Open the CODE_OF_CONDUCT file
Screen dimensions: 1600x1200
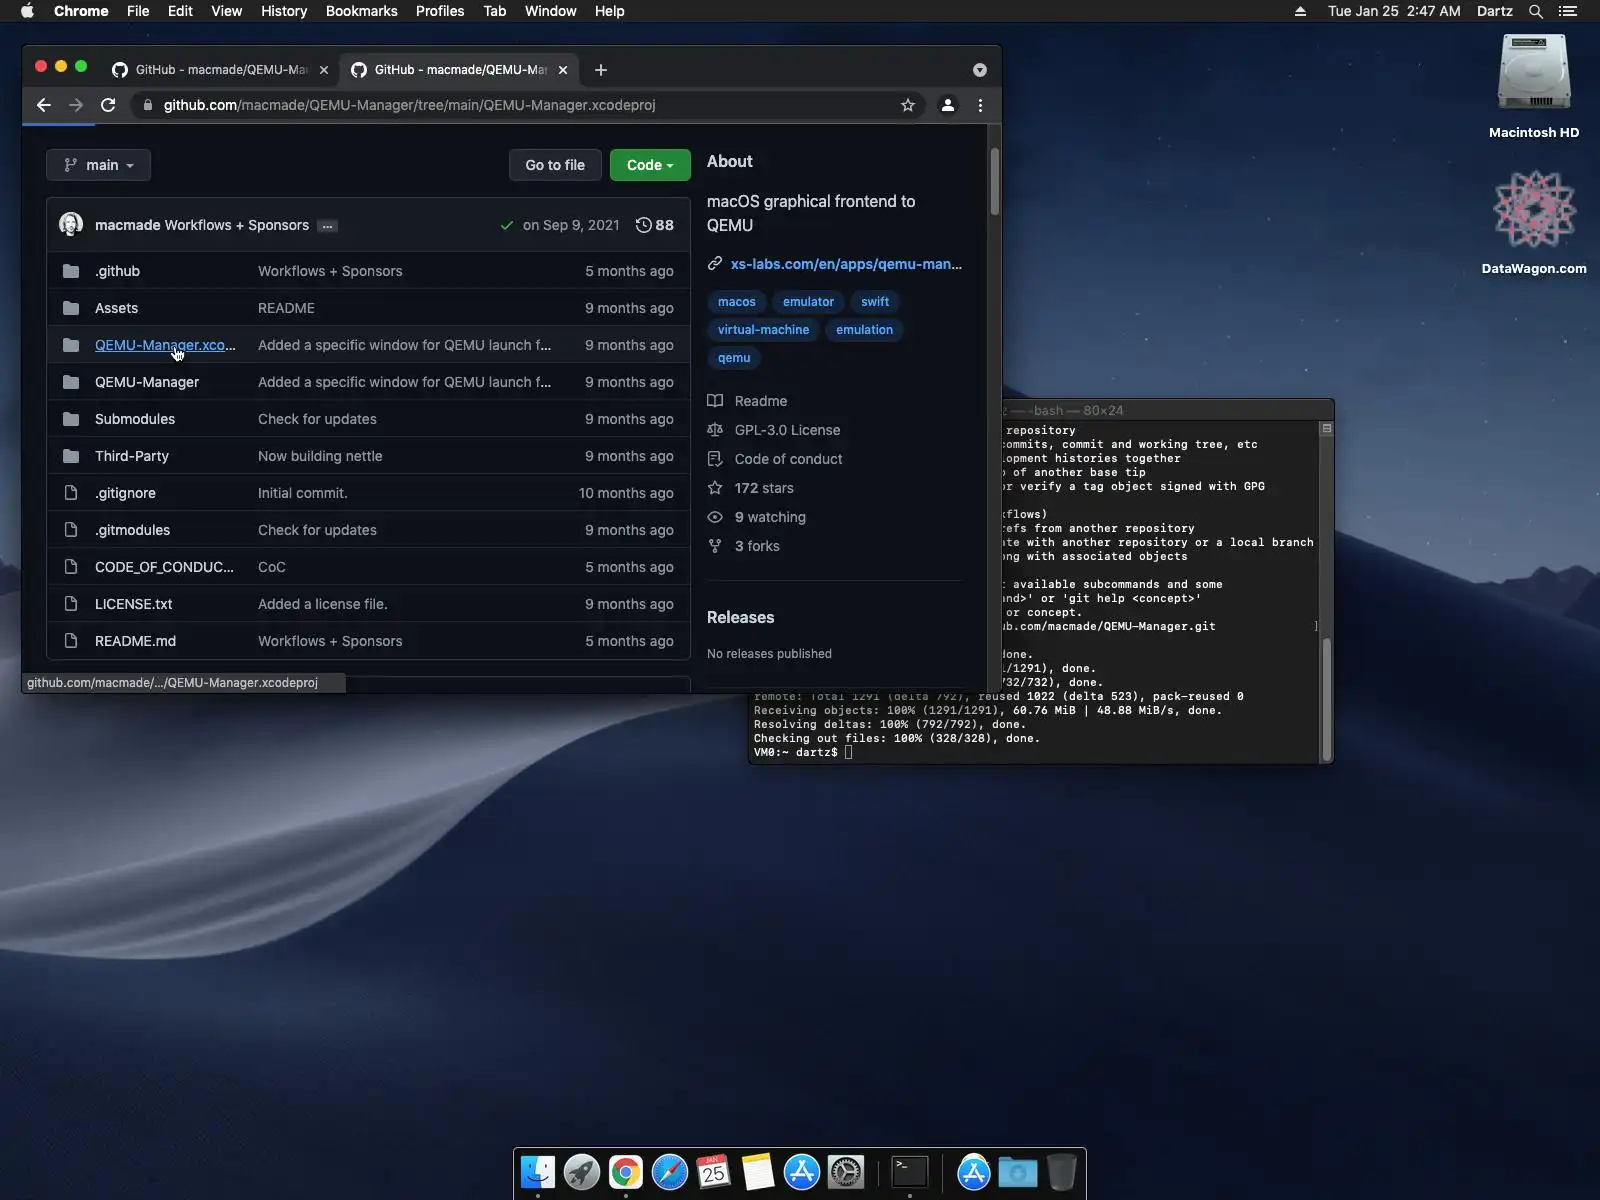click(164, 567)
